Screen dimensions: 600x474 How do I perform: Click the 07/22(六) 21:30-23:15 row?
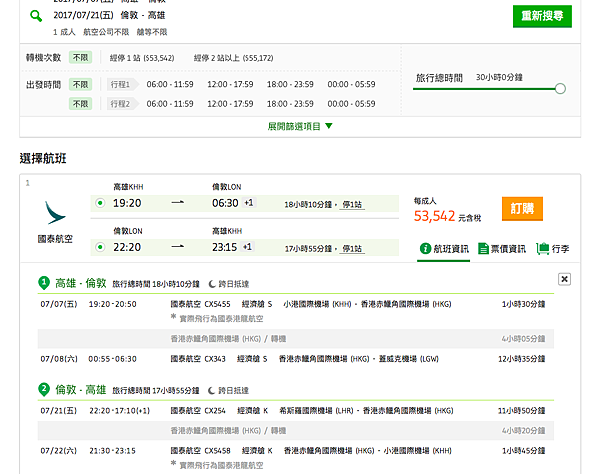tap(295, 451)
